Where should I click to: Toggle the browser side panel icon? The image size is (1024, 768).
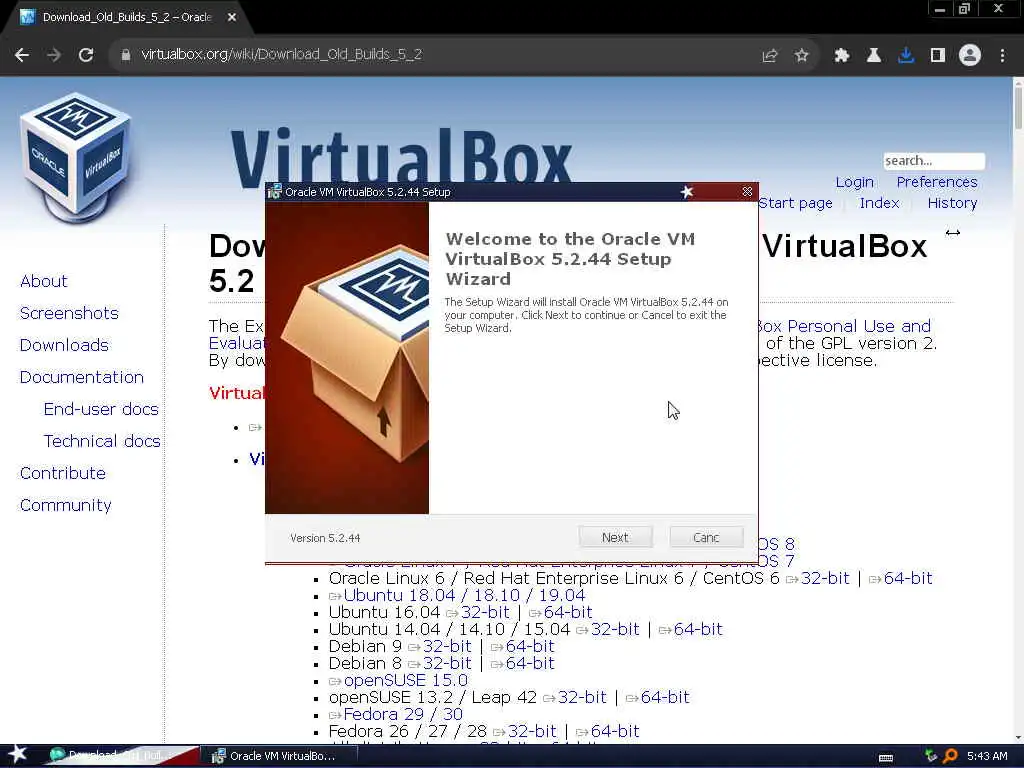[x=938, y=56]
